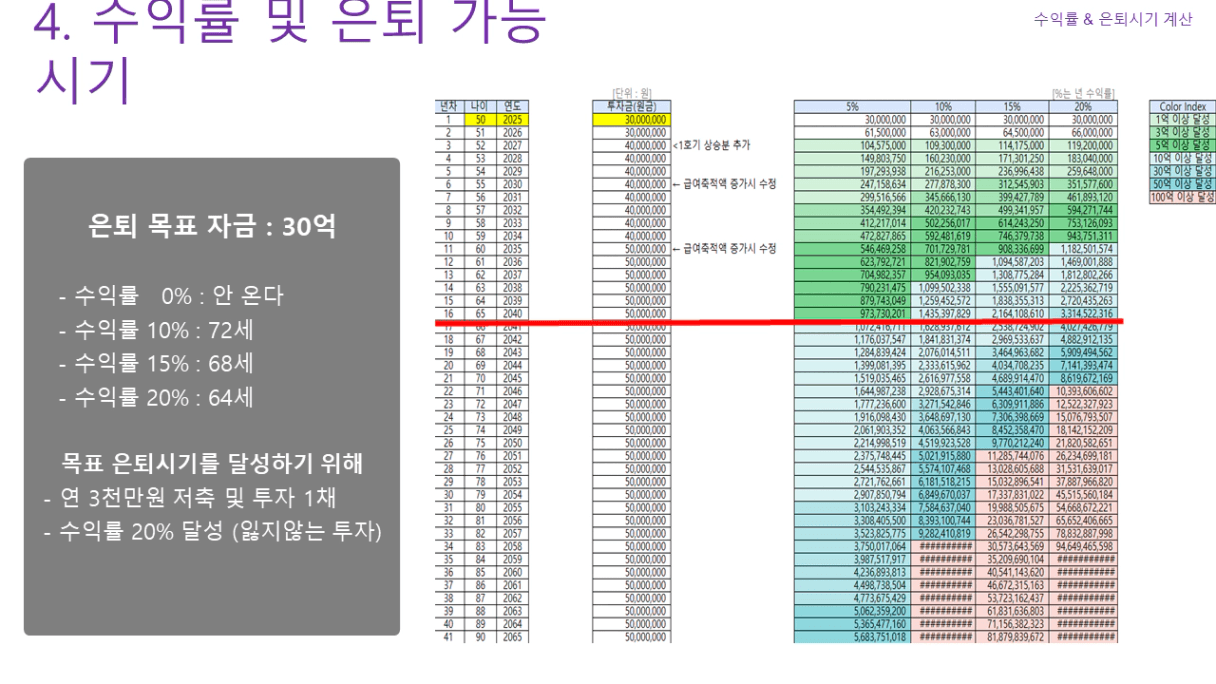The image size is (1216, 684).
Task: Click the line '수익률 0% : 안 온다'
Action: click(x=171, y=296)
